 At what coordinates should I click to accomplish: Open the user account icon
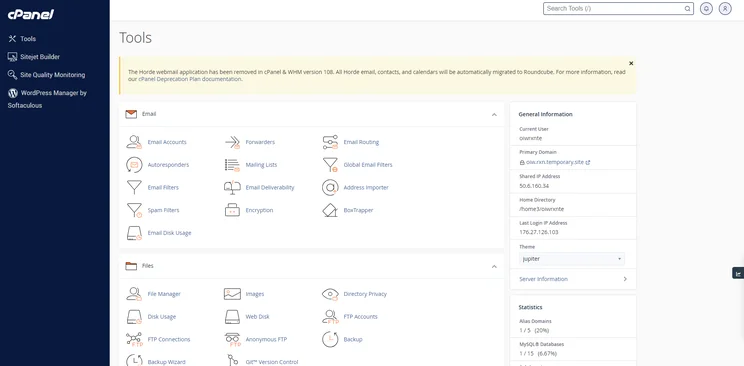[725, 9]
